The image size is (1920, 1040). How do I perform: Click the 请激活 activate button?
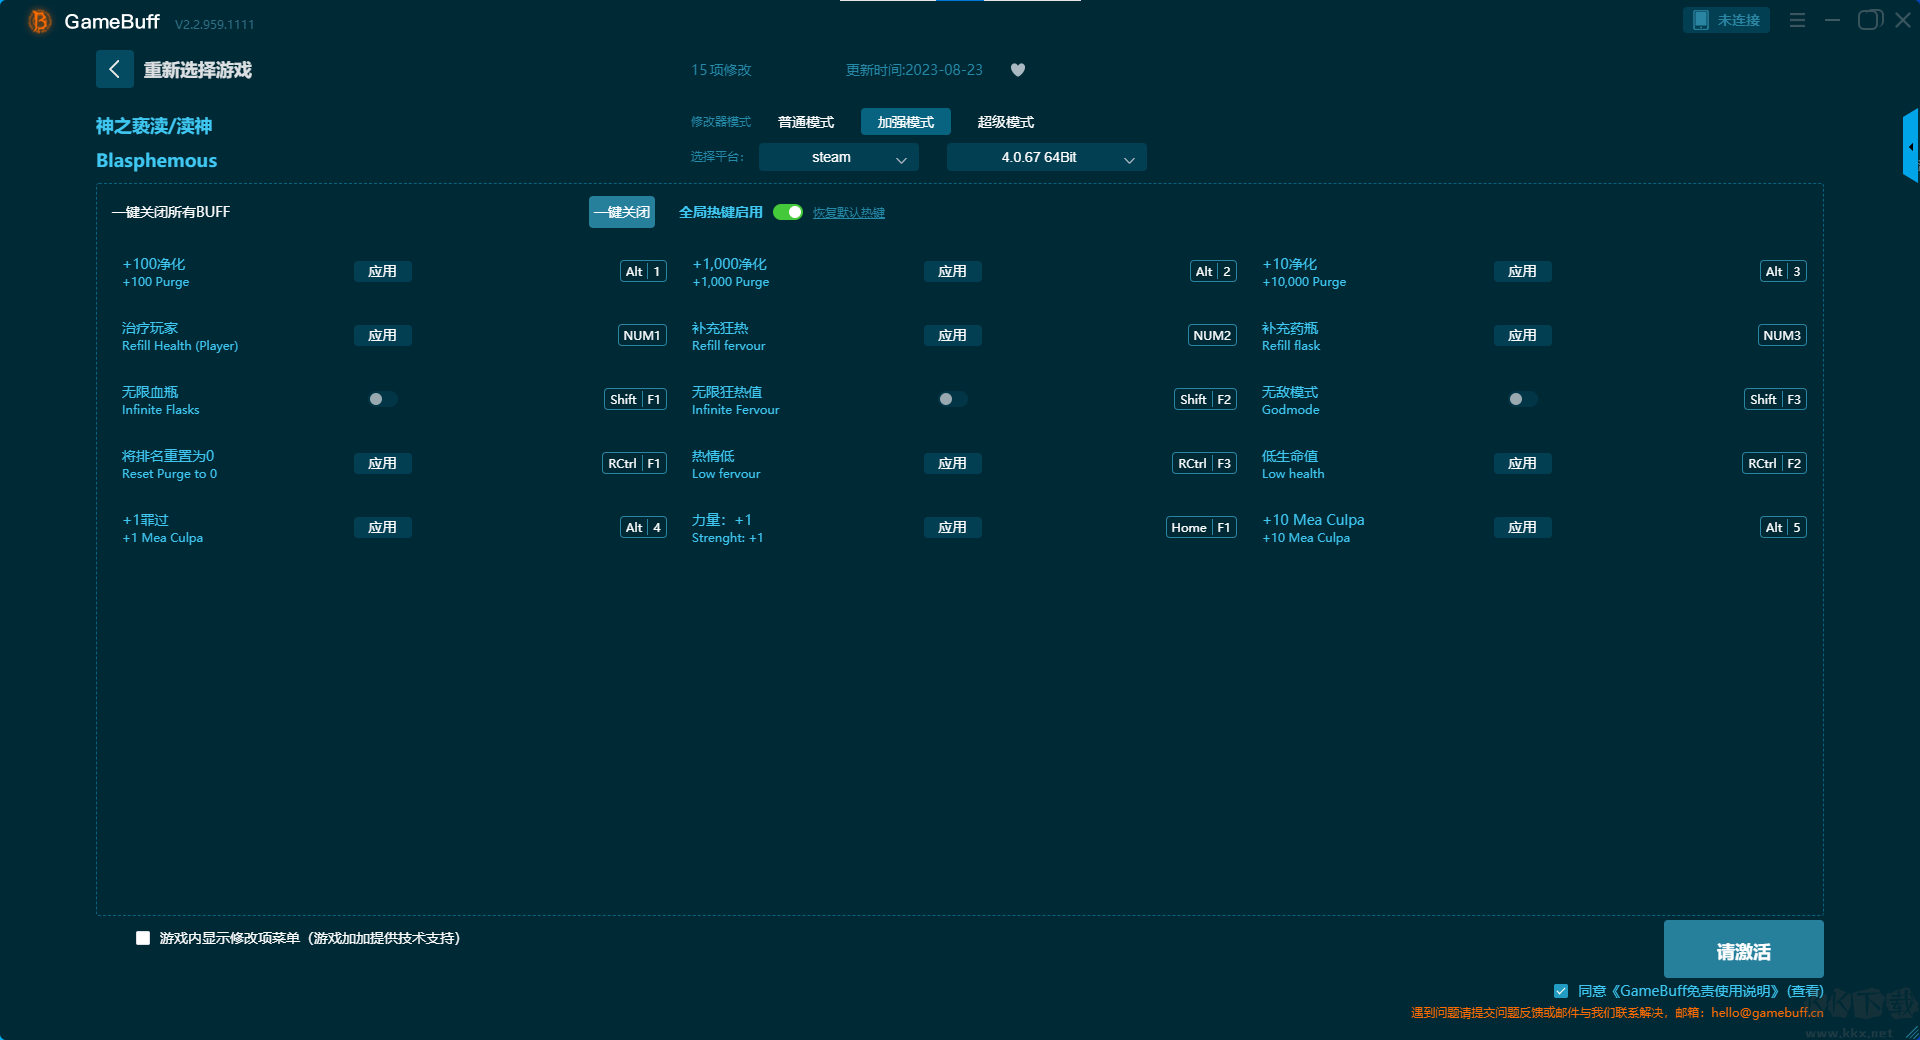point(1743,950)
